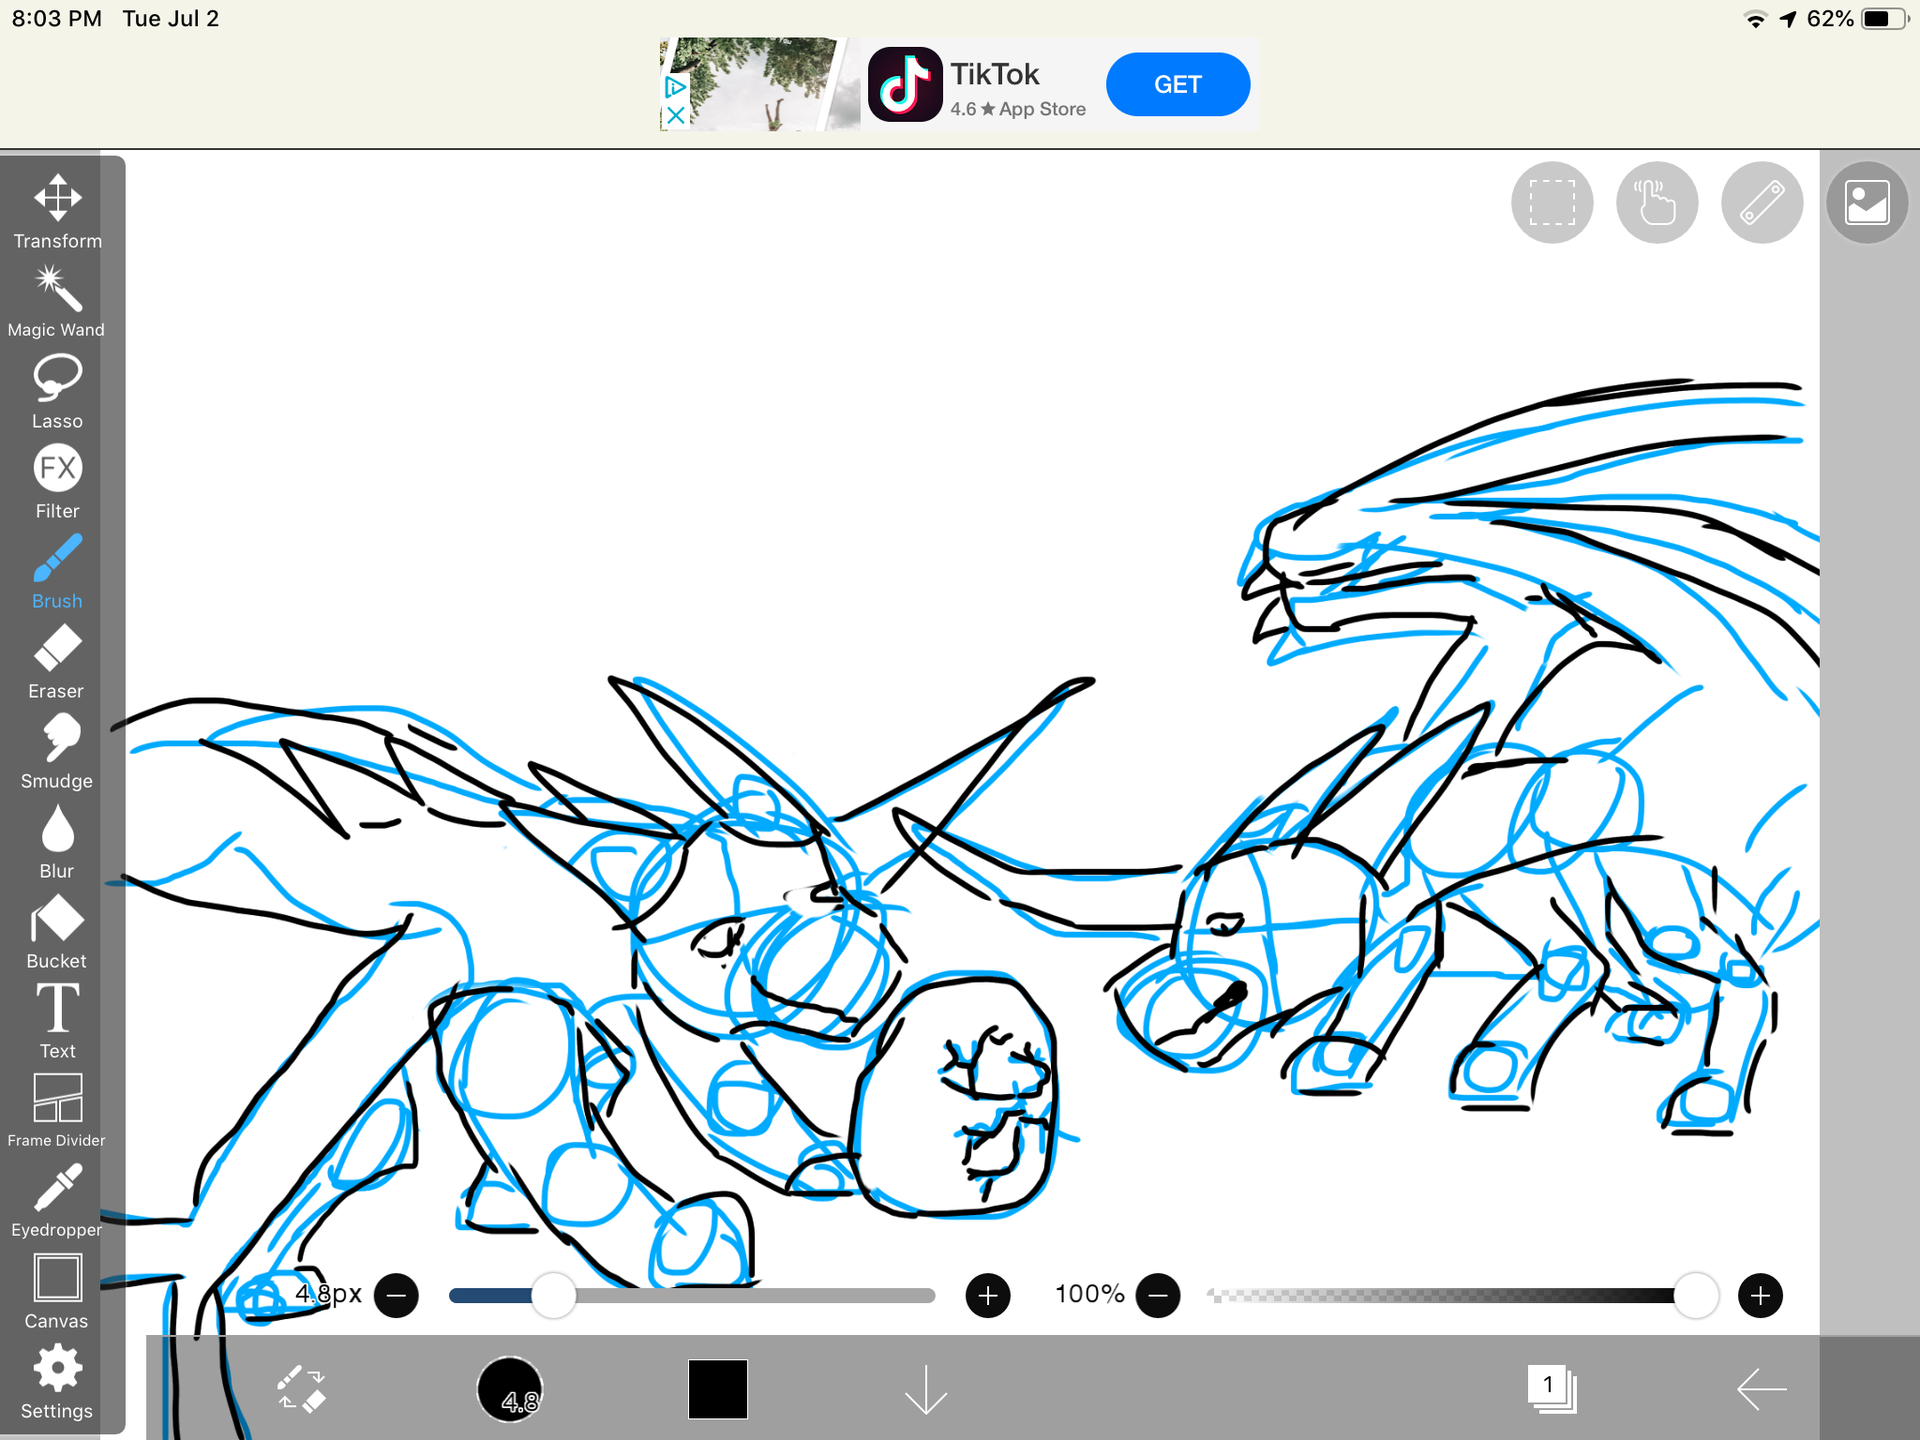1920x1440 pixels.
Task: Decrease brush thickness with minus
Action: tap(396, 1296)
